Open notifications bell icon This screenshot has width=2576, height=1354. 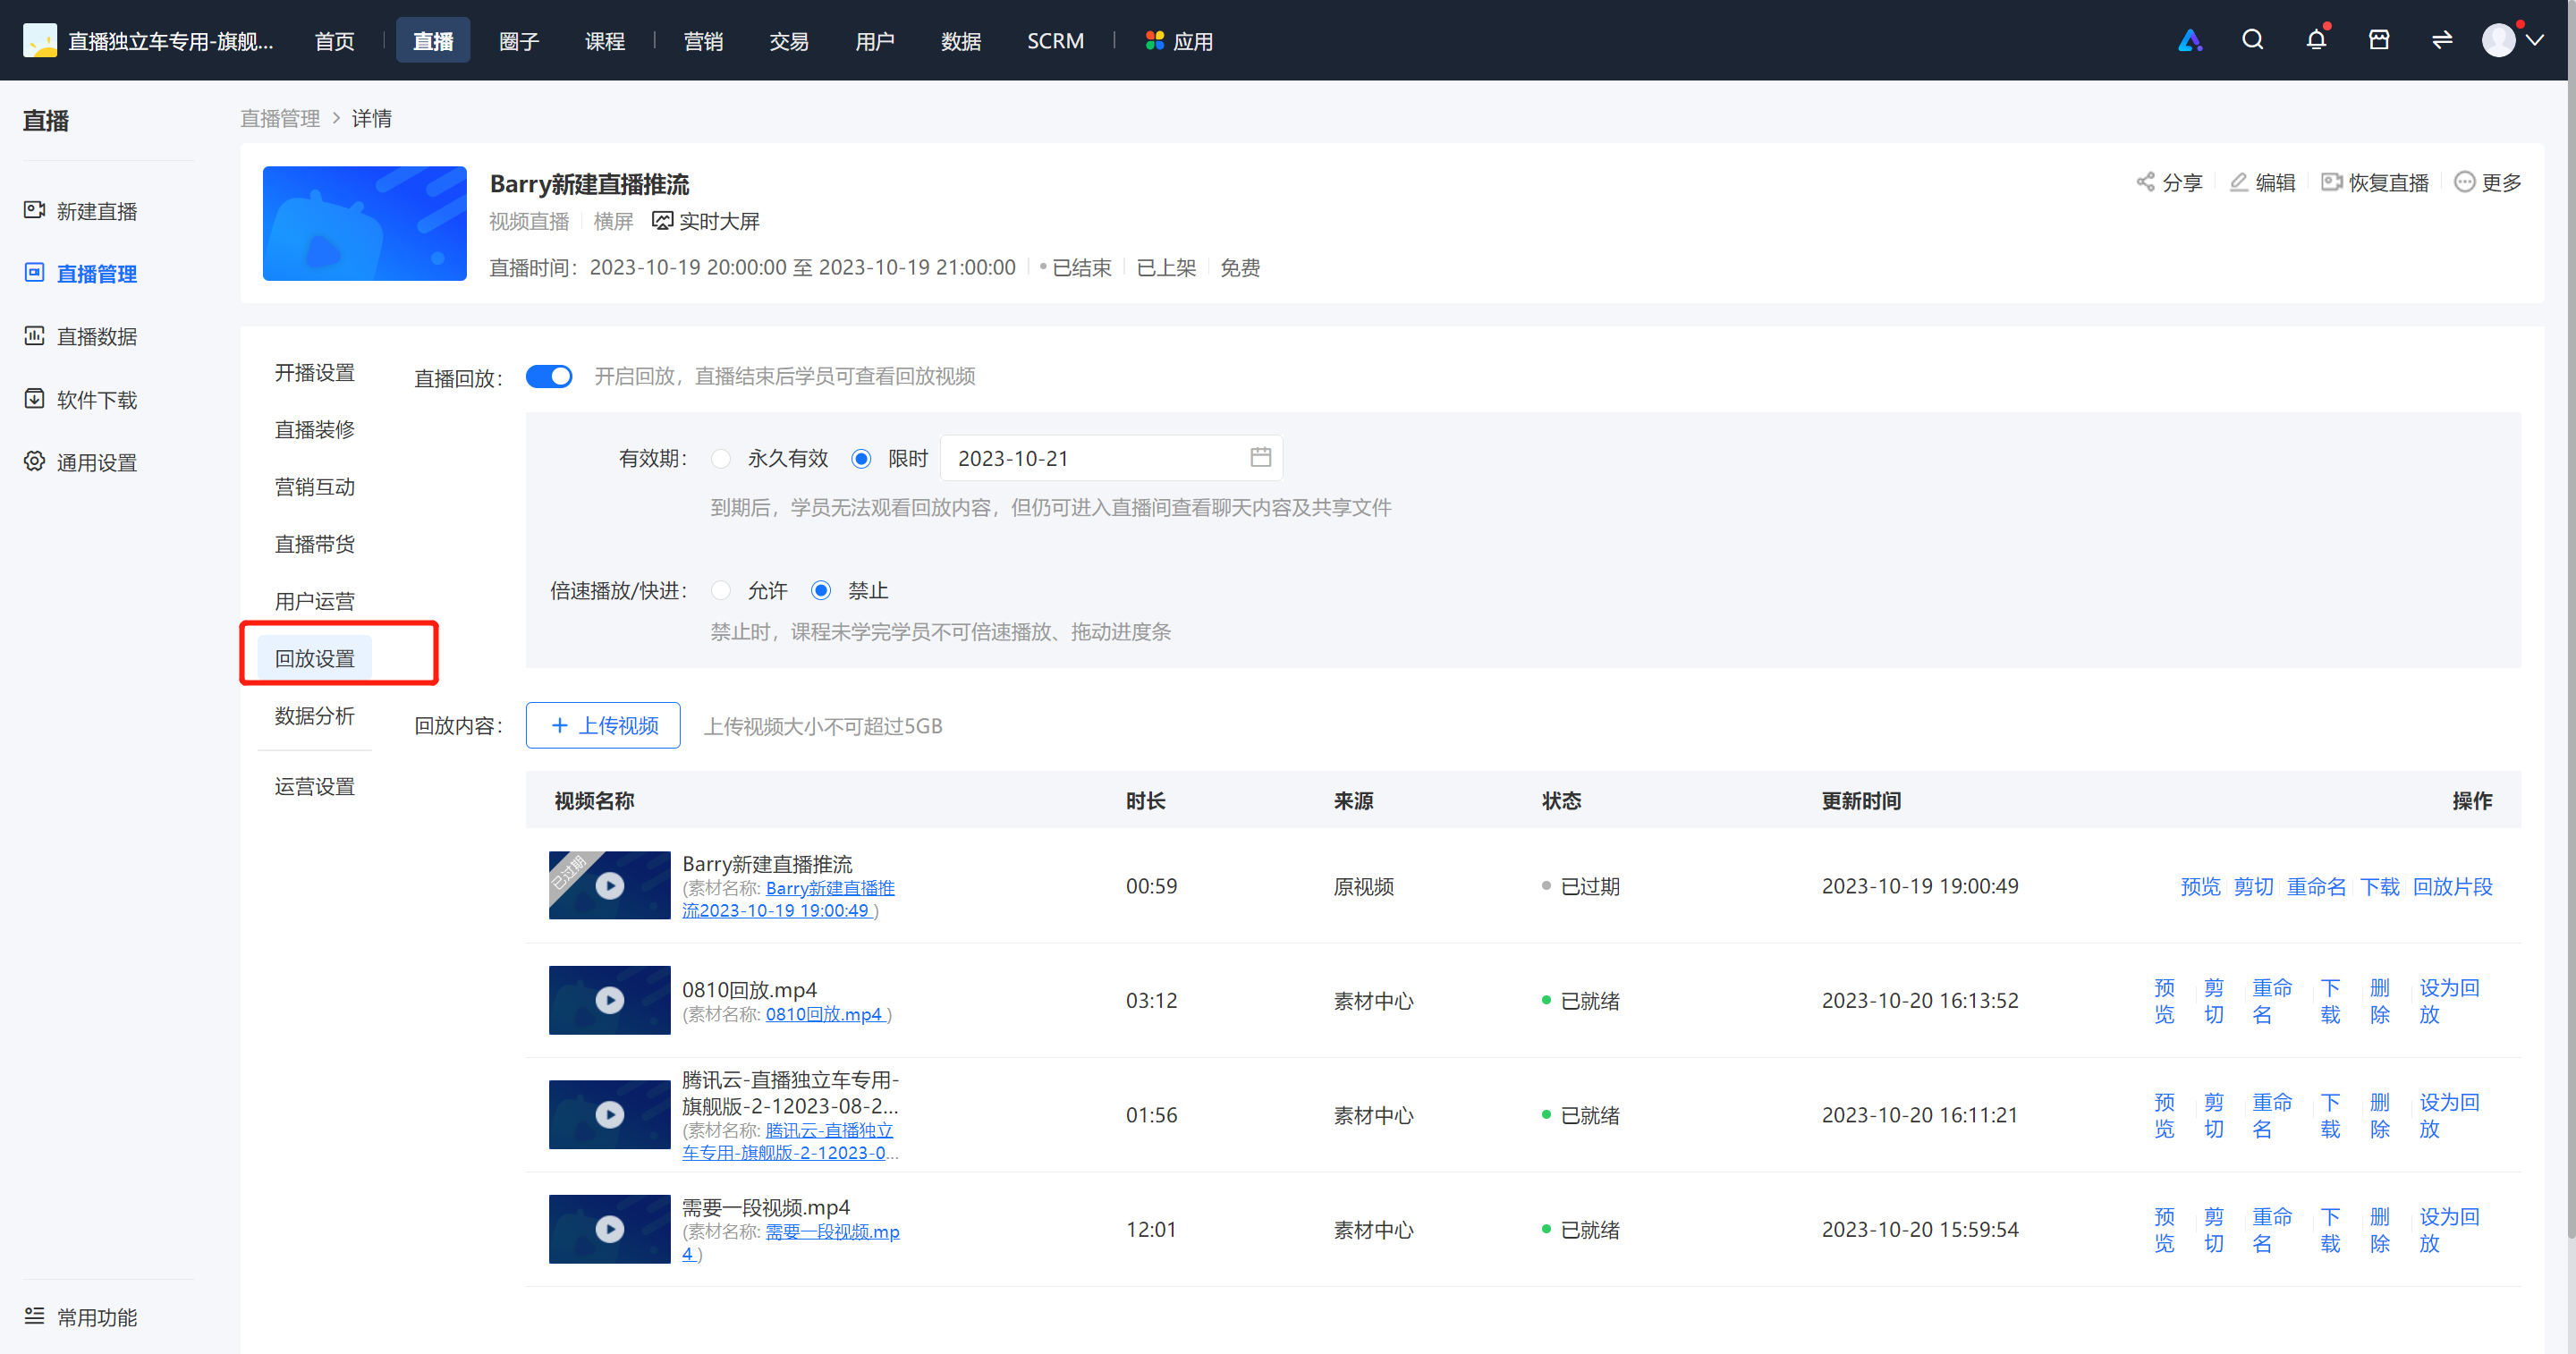pos(2315,40)
